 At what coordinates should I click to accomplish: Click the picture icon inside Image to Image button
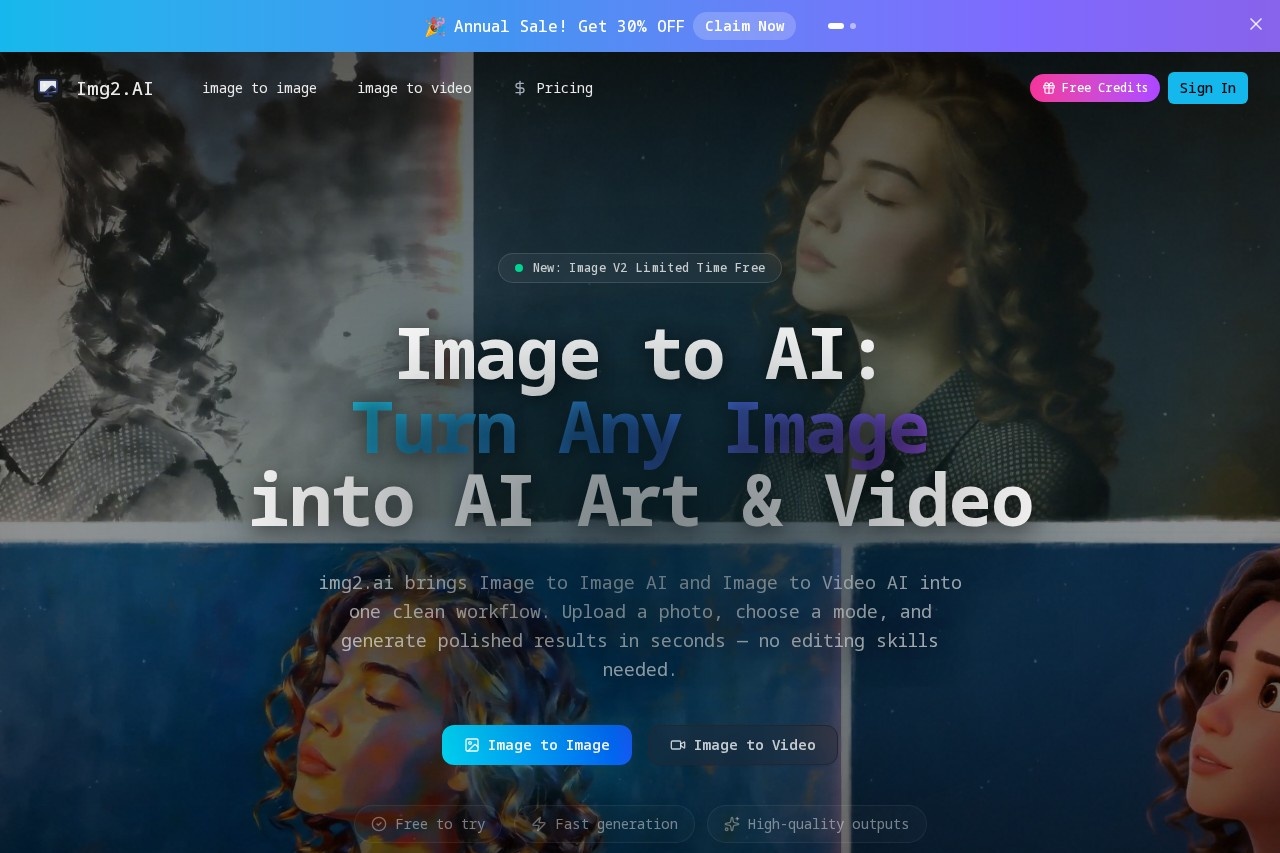click(471, 745)
